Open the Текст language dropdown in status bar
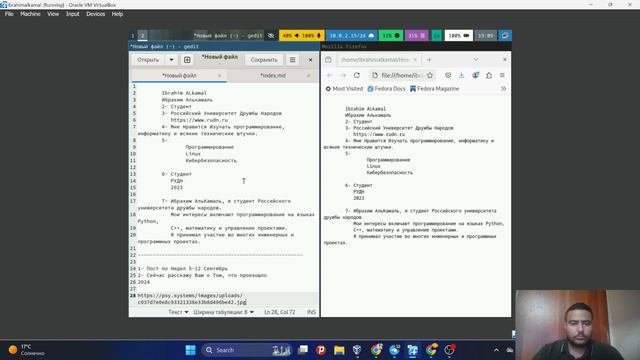Screen dimensions: 640x360 (178, 312)
